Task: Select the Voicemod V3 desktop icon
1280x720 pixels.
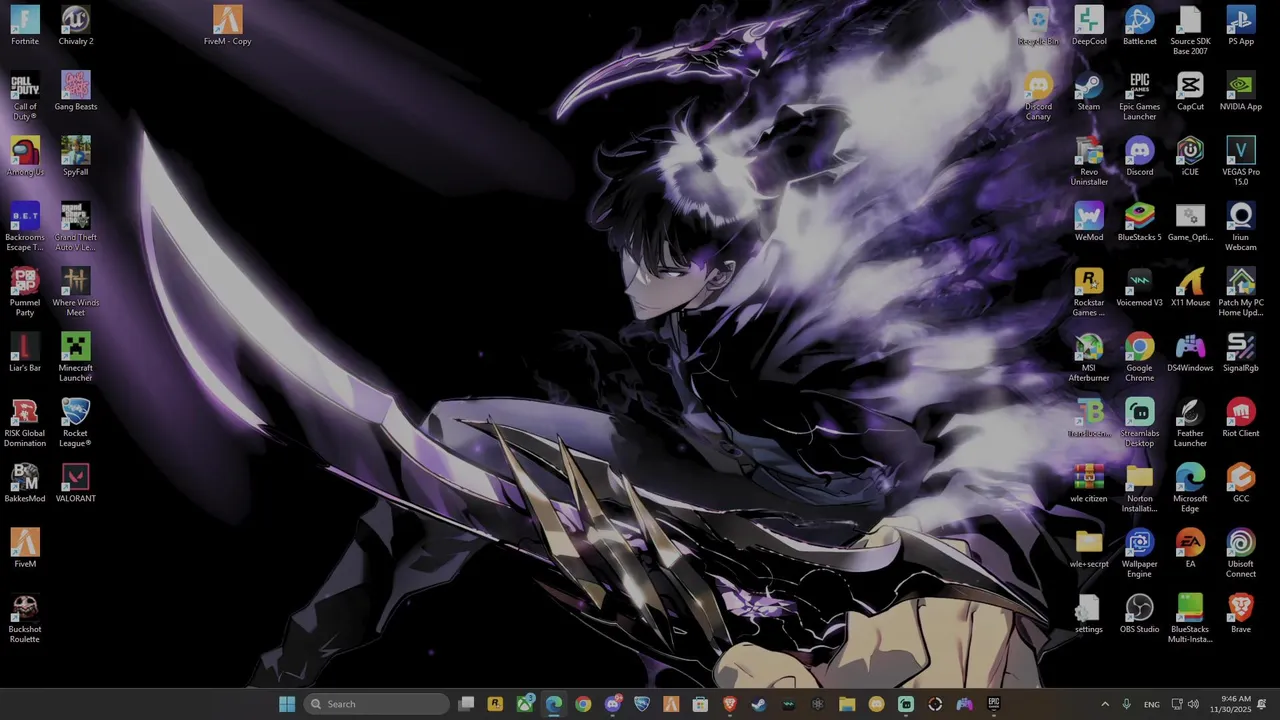Action: 1140,287
